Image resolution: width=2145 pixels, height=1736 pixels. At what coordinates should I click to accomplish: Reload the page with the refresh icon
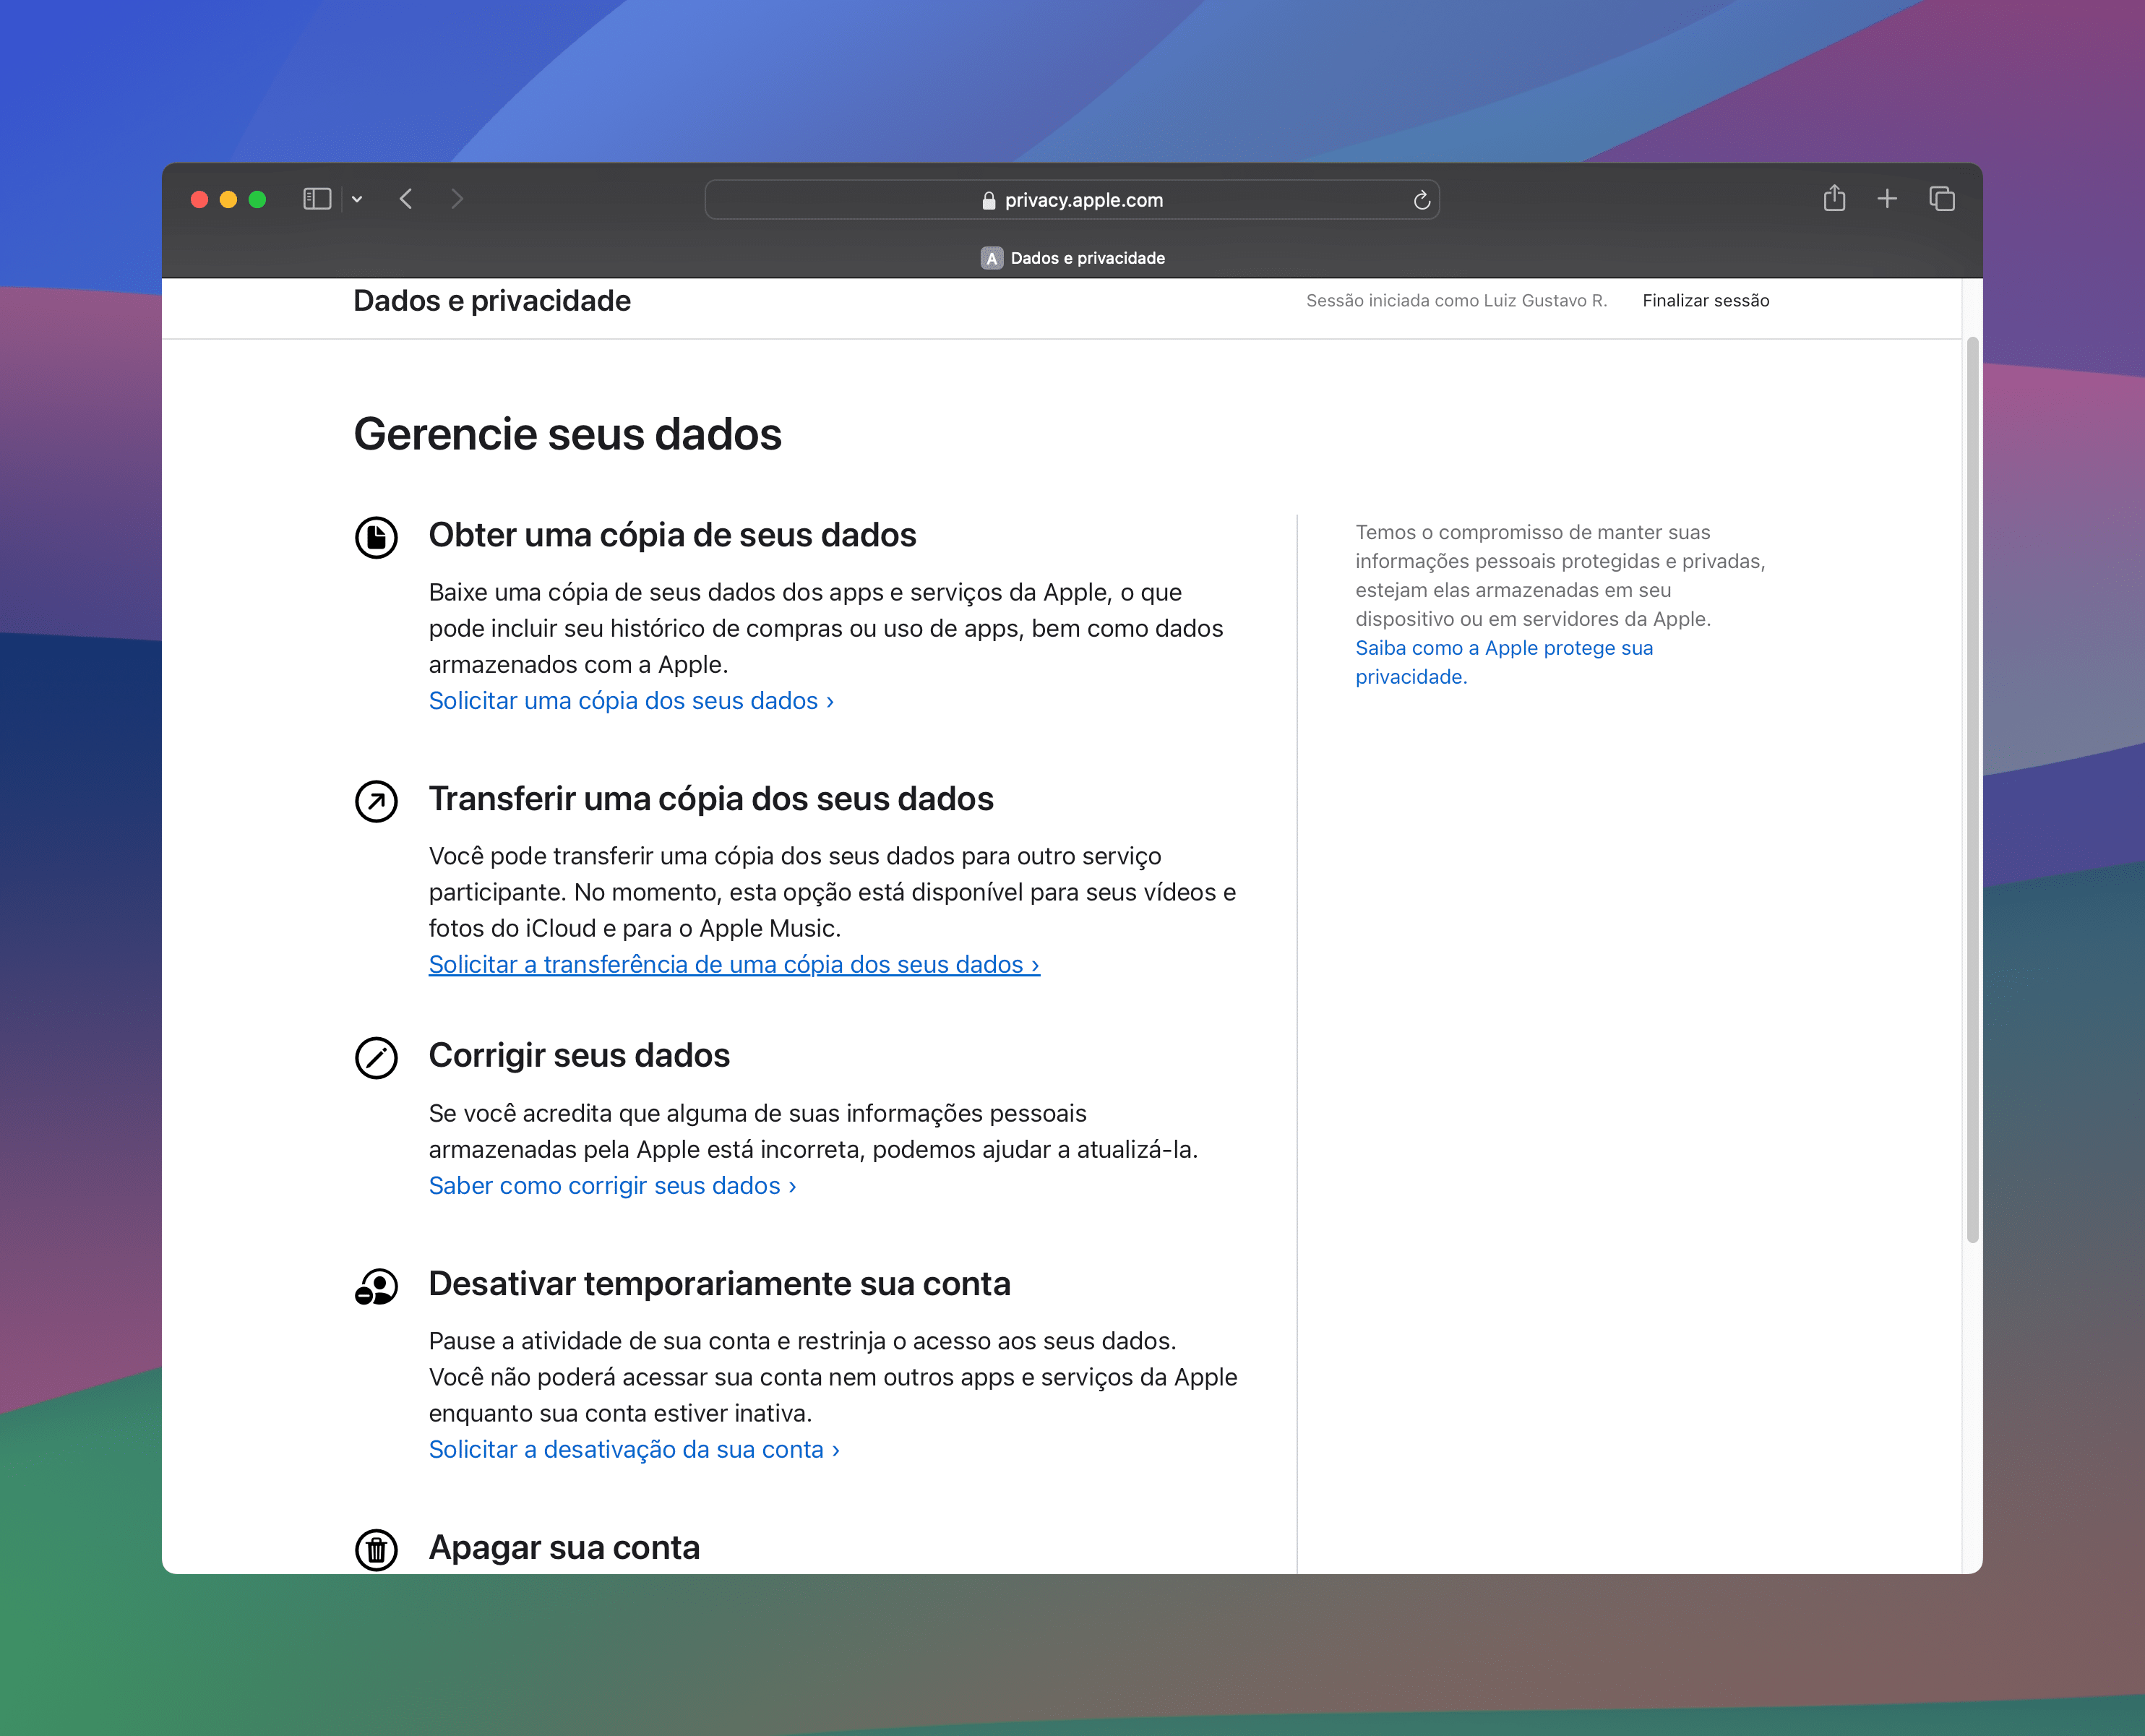tap(1421, 200)
